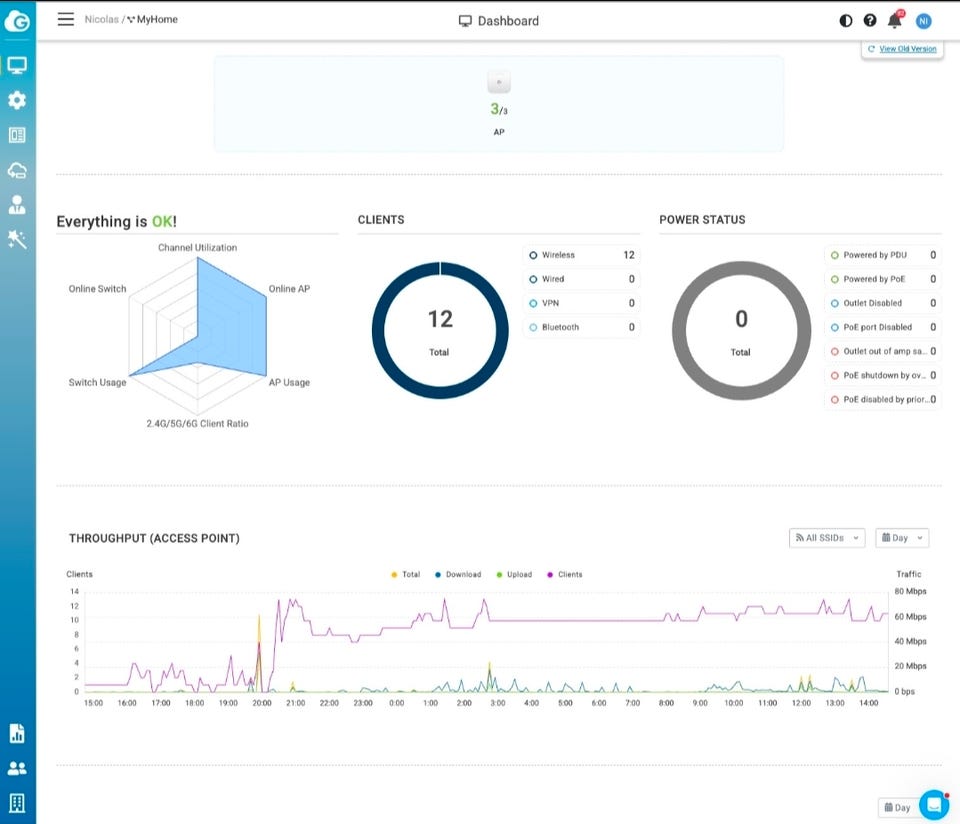Select the Bluetooth clients row
The width and height of the screenshot is (960, 824).
(x=582, y=328)
